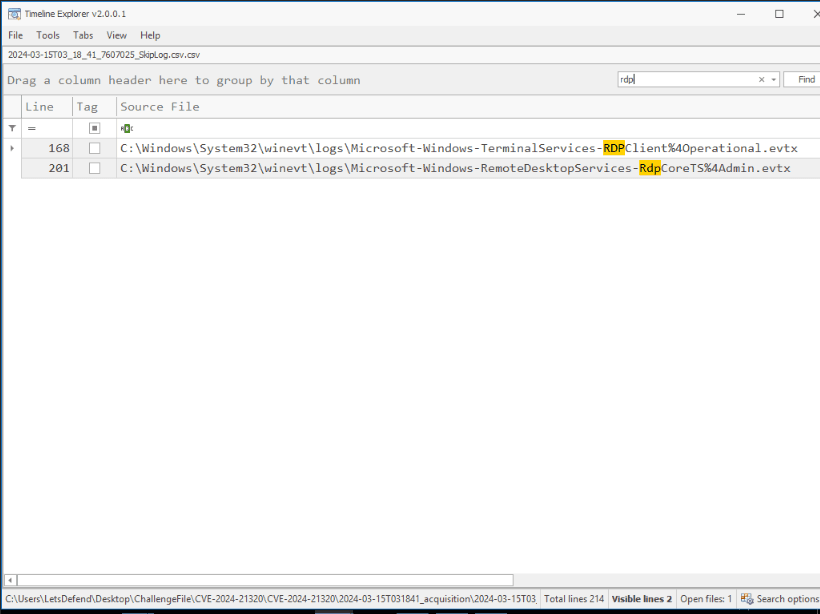The height and width of the screenshot is (614, 820).
Task: Click the file path in the status bar
Action: point(271,599)
